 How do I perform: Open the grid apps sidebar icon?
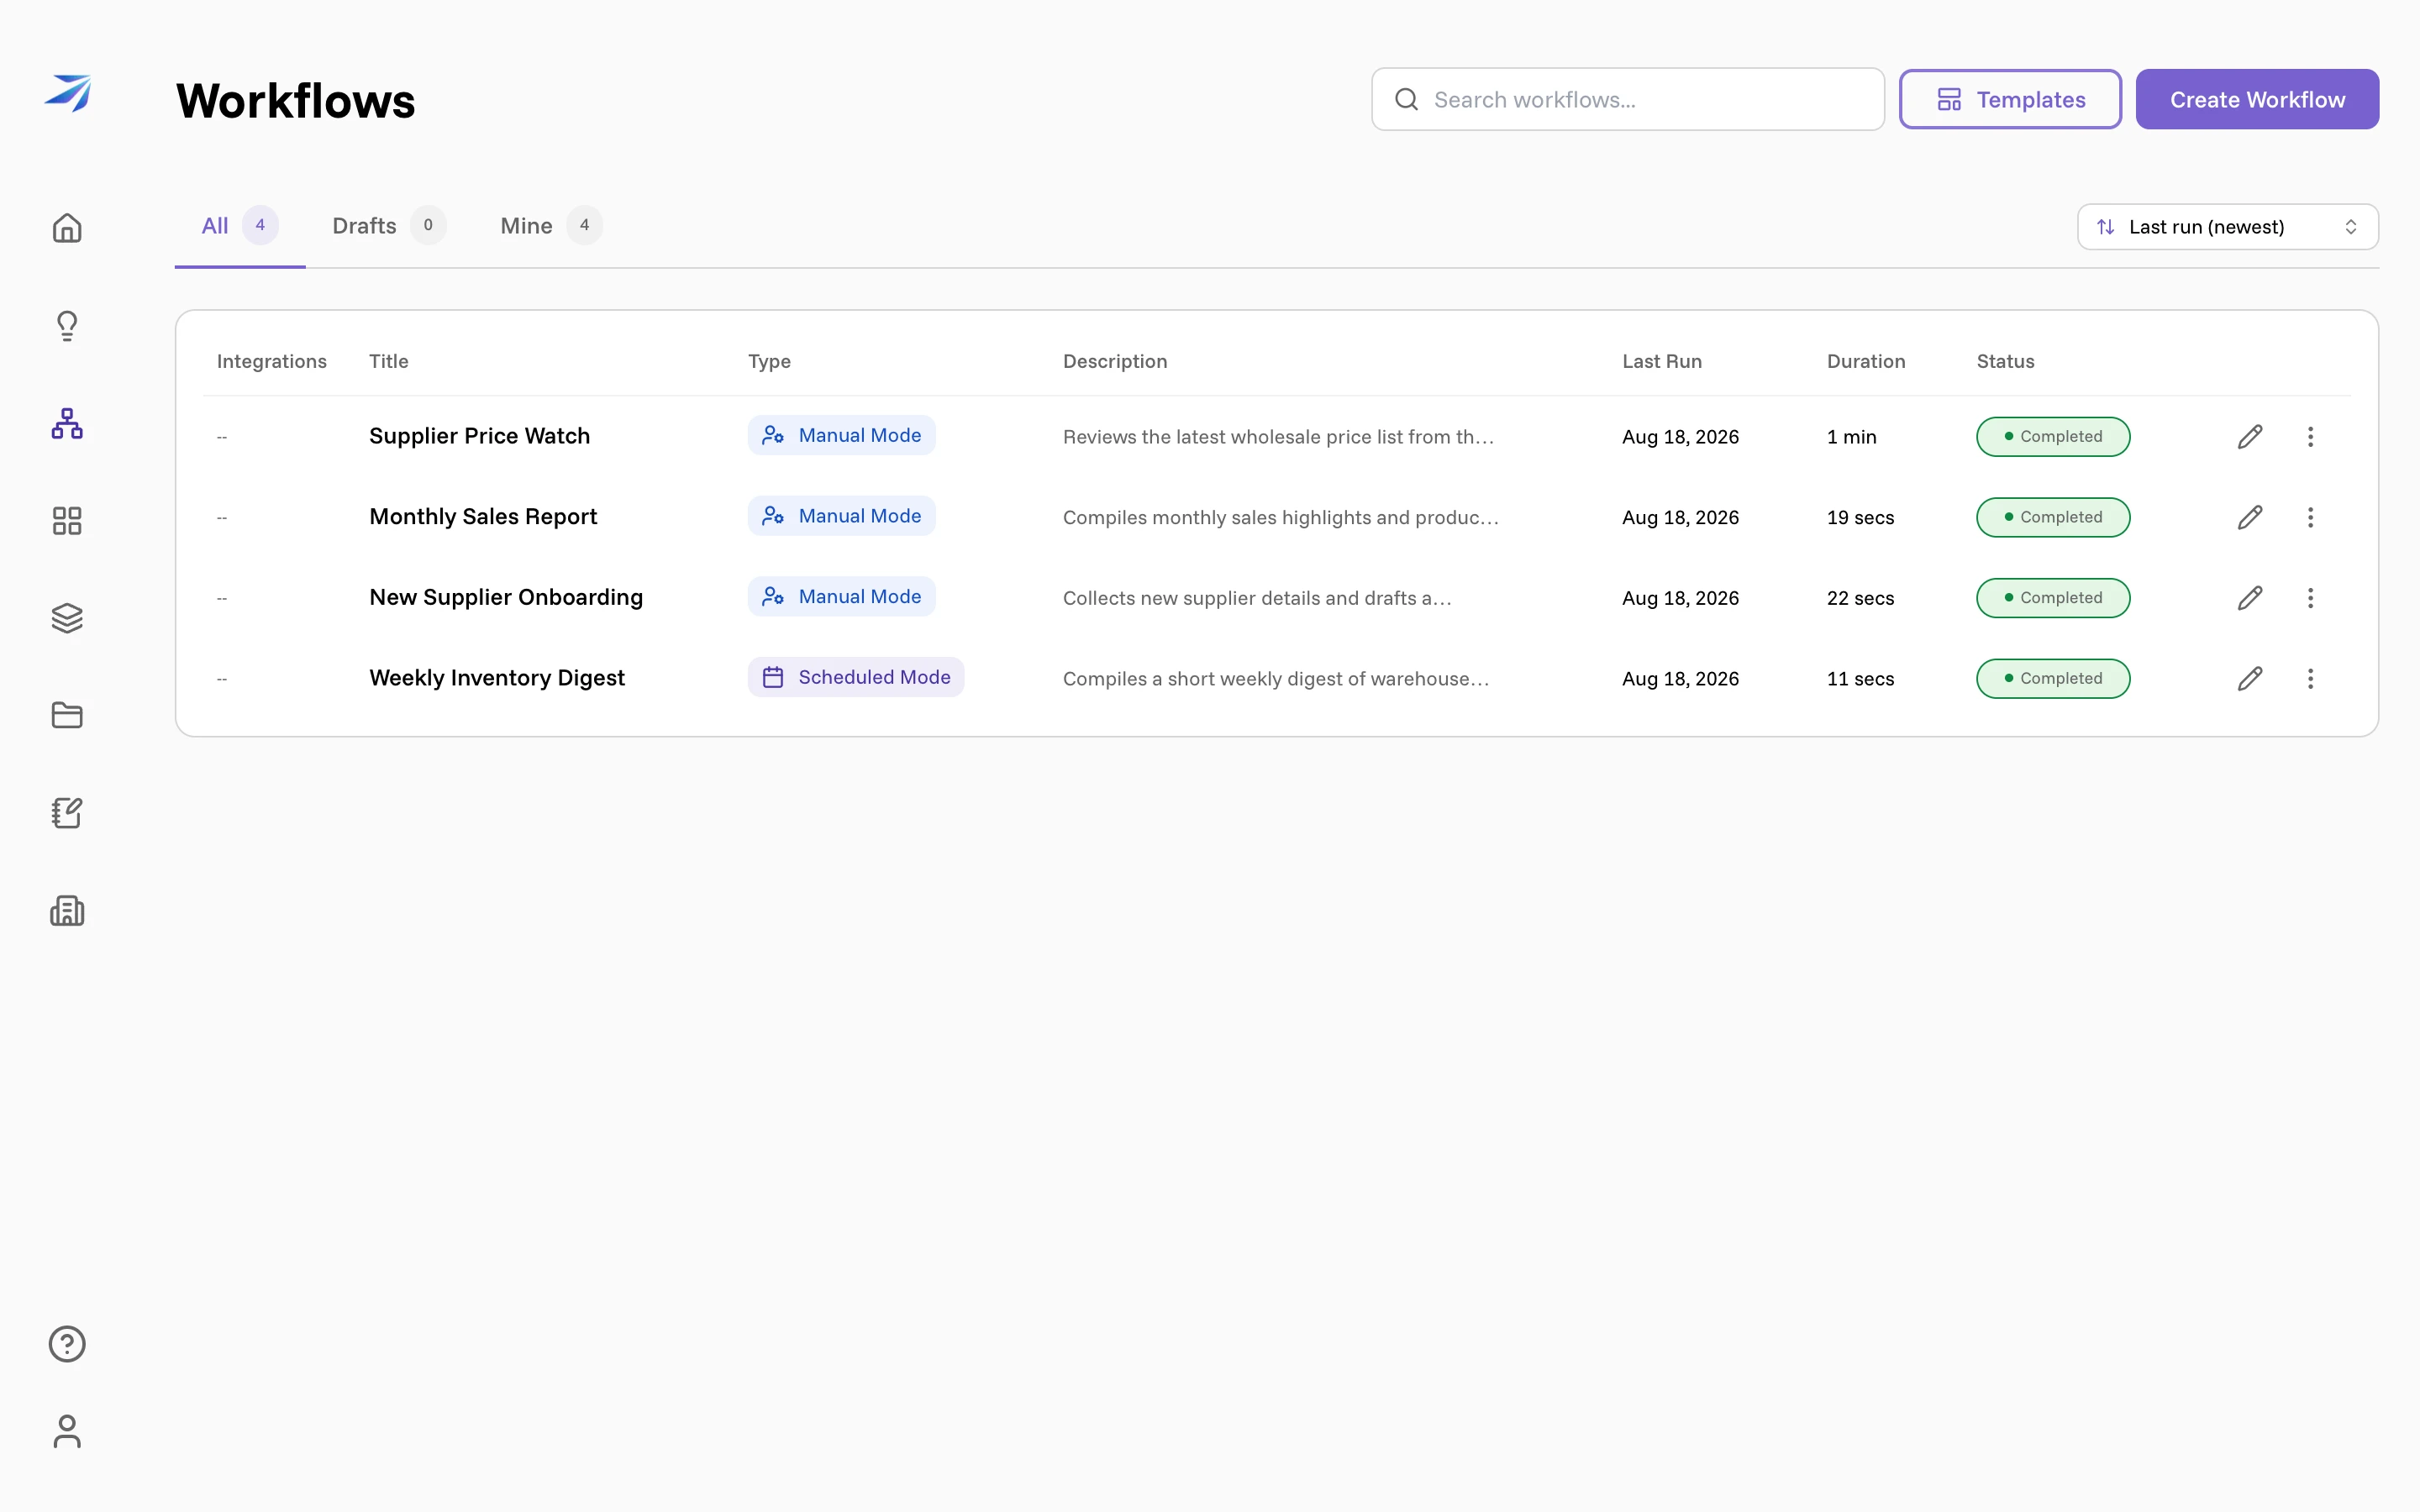point(67,521)
